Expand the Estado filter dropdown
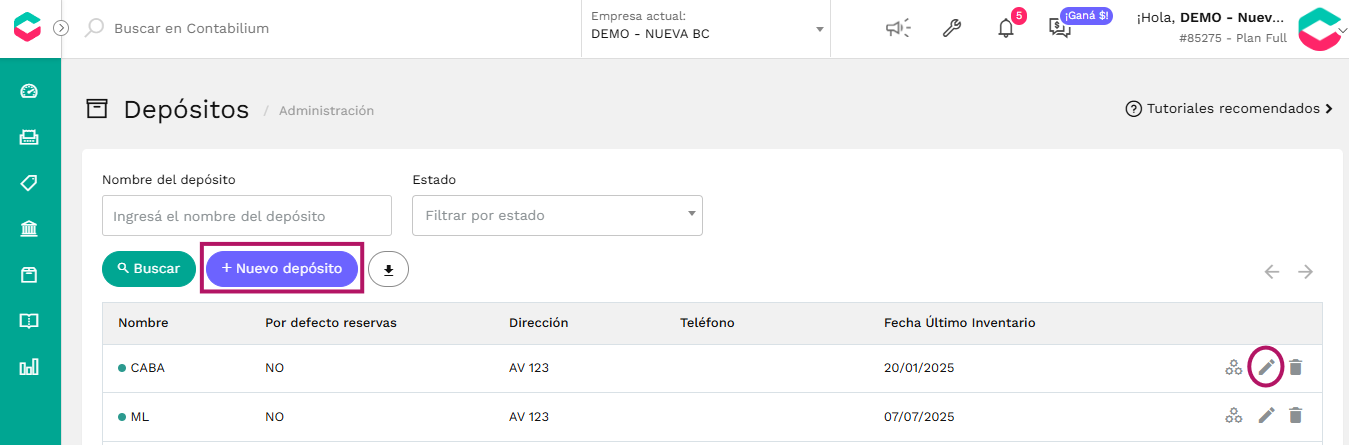 (x=557, y=215)
